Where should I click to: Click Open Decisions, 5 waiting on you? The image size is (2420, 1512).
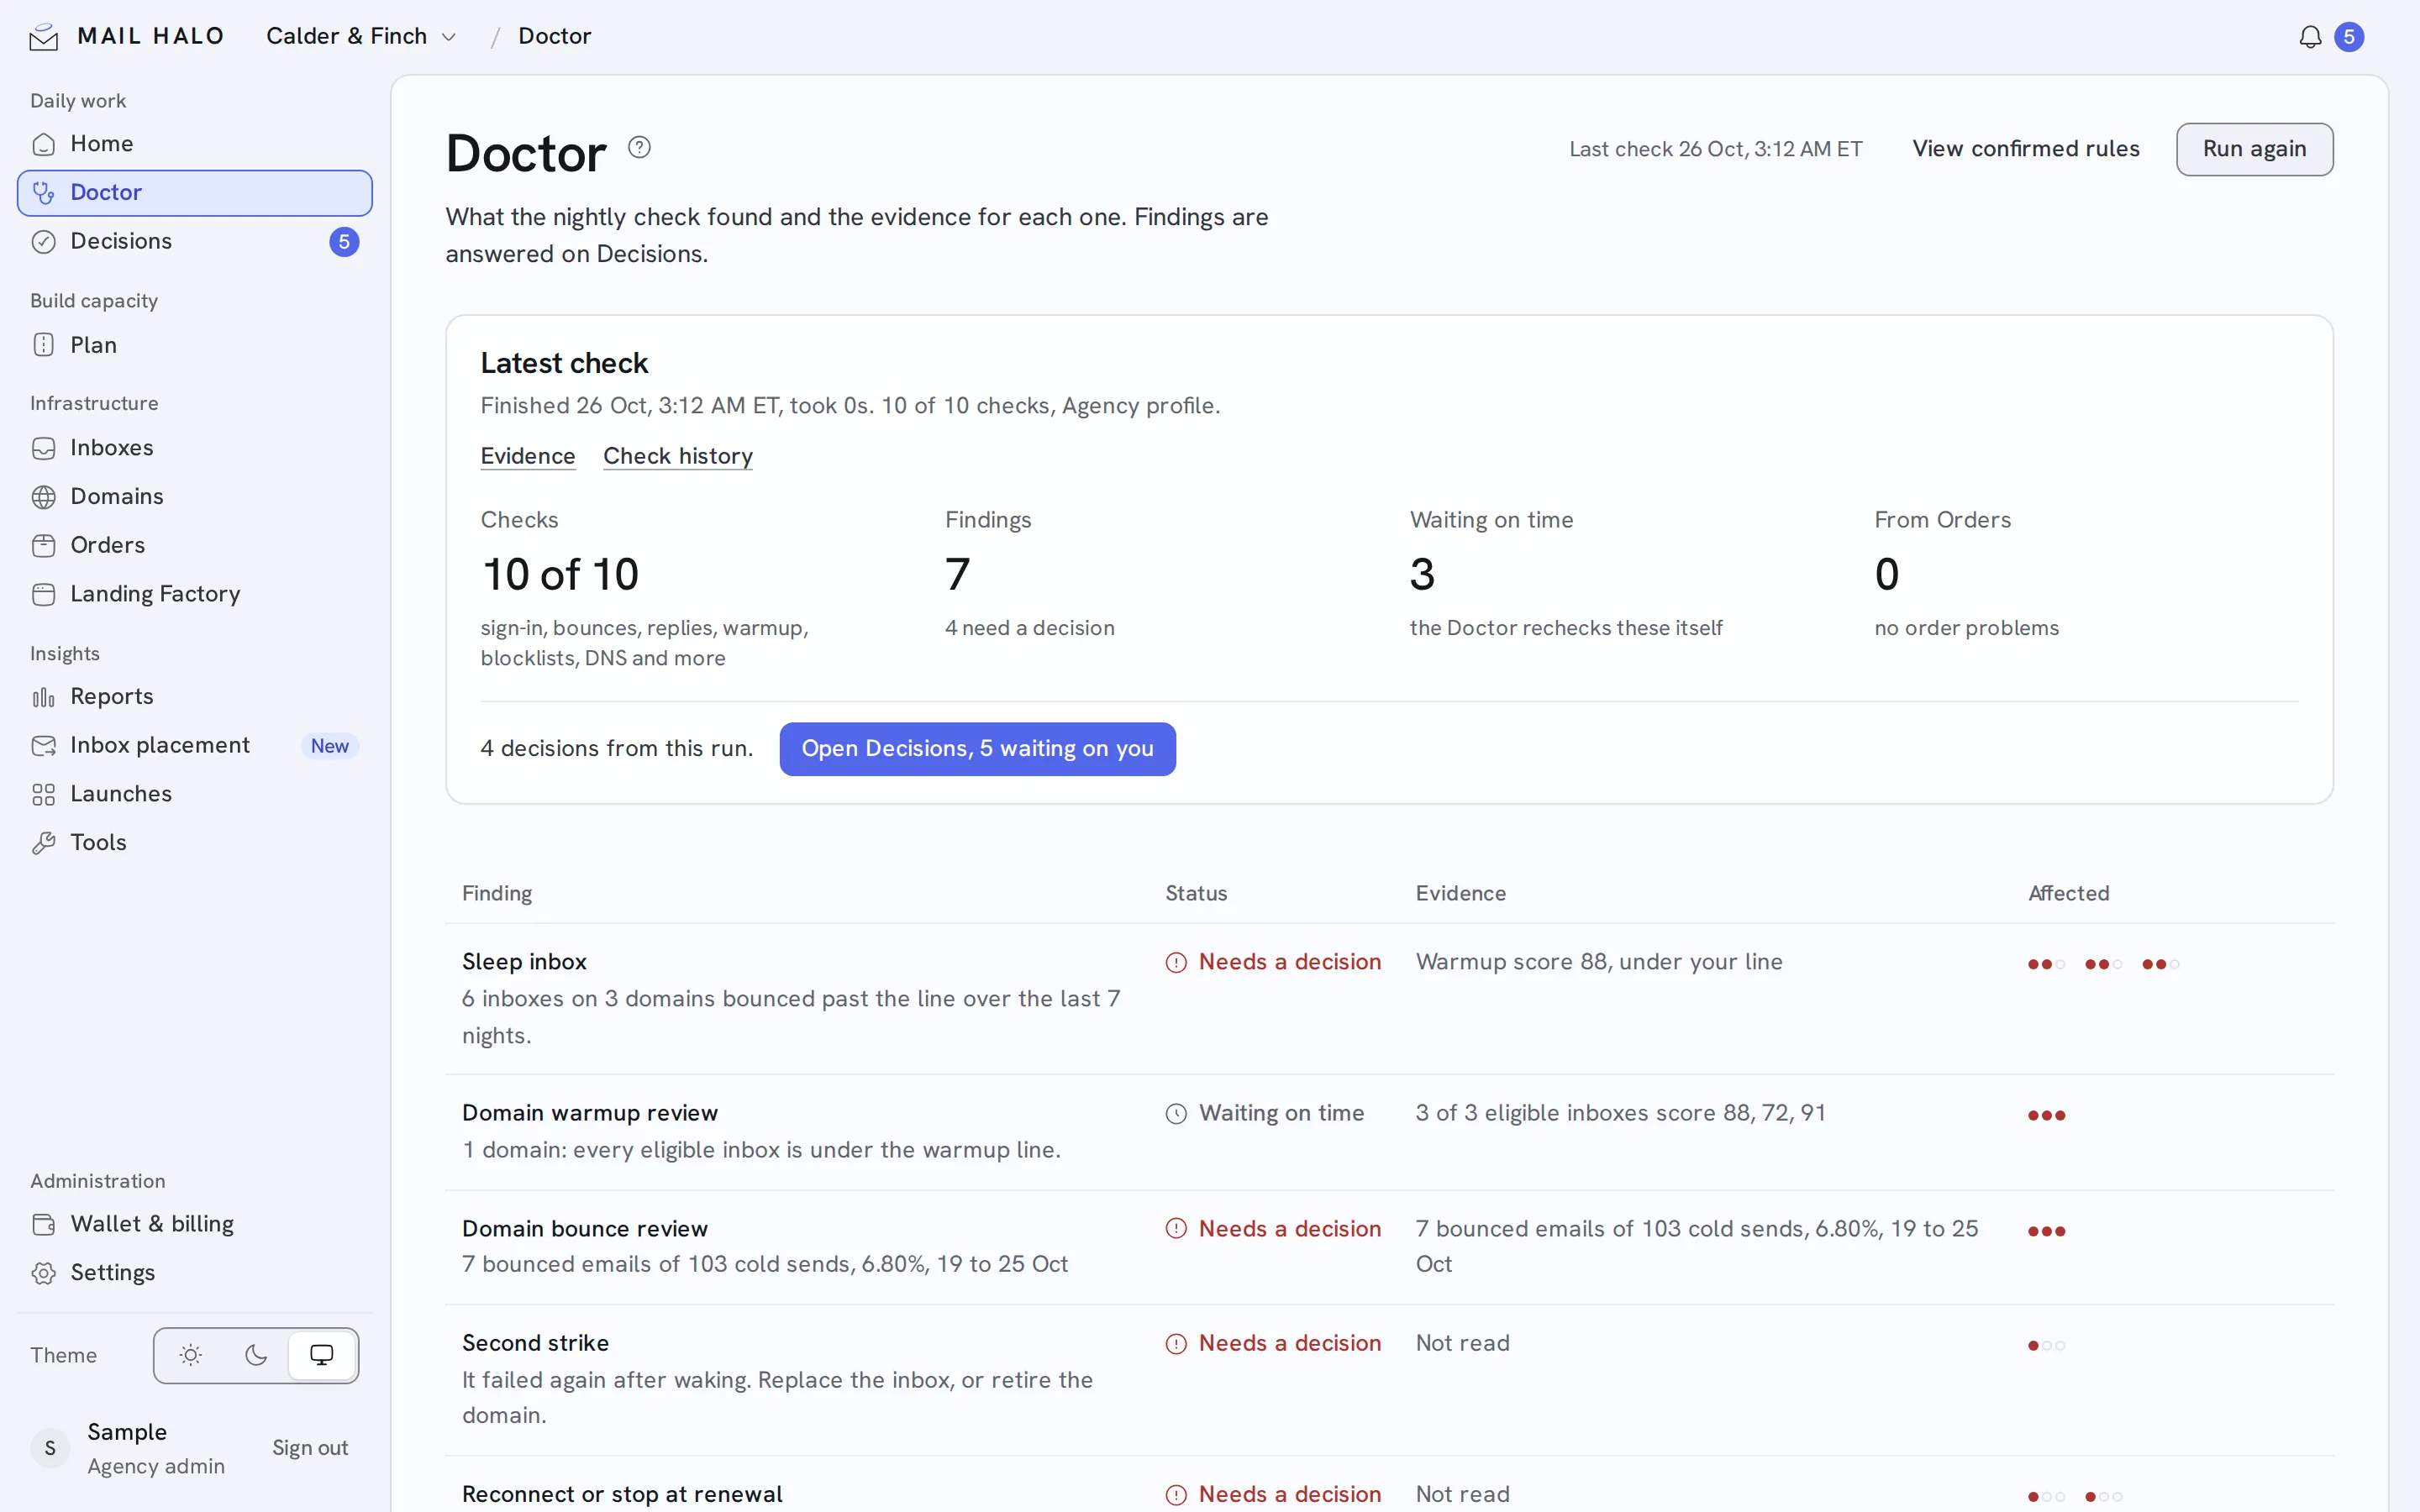(977, 749)
